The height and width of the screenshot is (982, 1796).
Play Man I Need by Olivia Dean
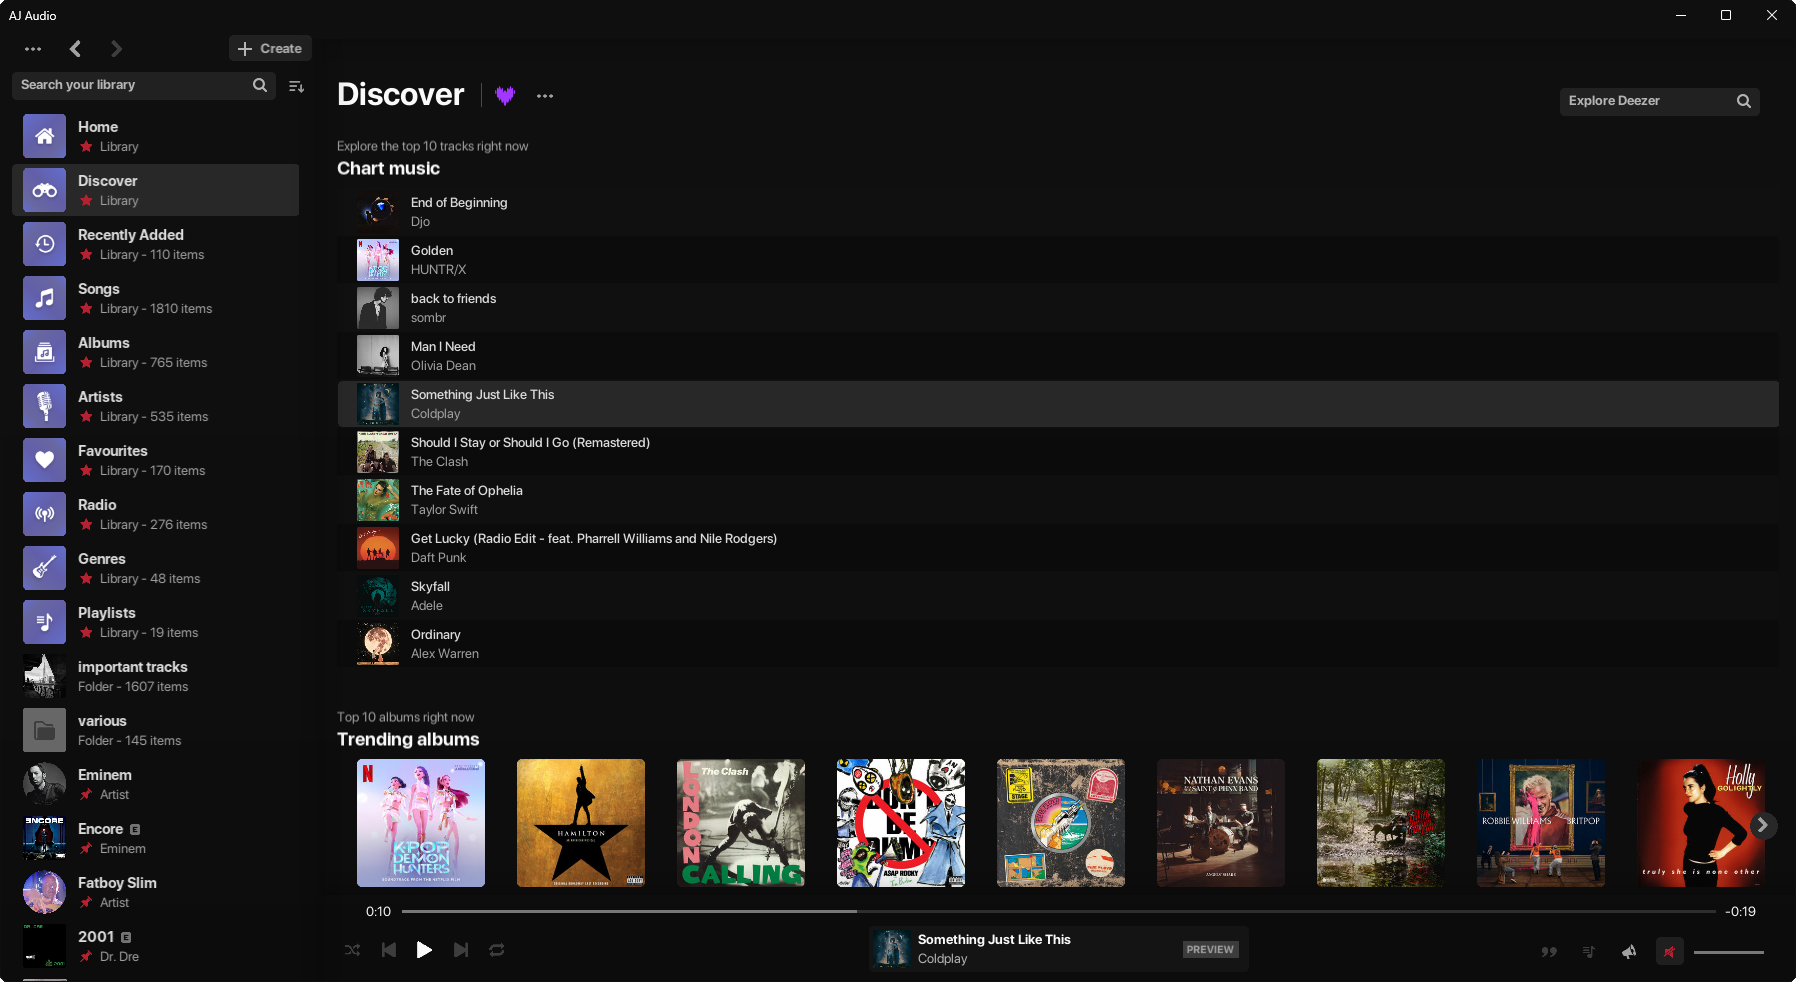click(x=1058, y=356)
